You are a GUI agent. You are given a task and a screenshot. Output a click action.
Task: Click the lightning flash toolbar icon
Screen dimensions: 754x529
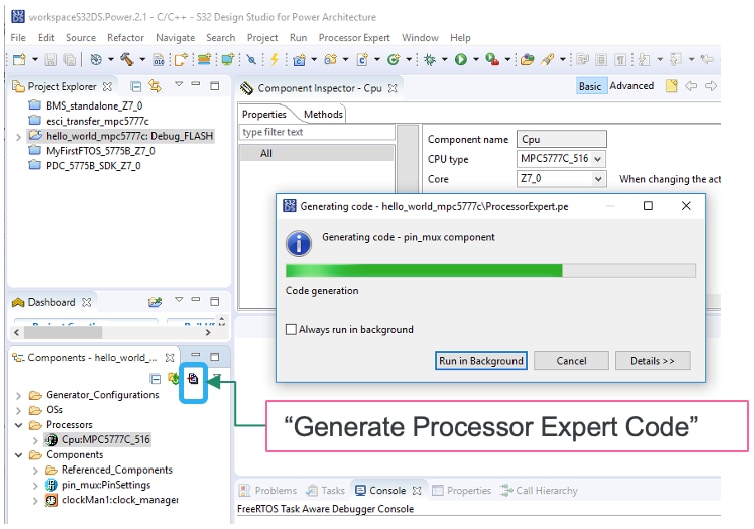(x=275, y=60)
